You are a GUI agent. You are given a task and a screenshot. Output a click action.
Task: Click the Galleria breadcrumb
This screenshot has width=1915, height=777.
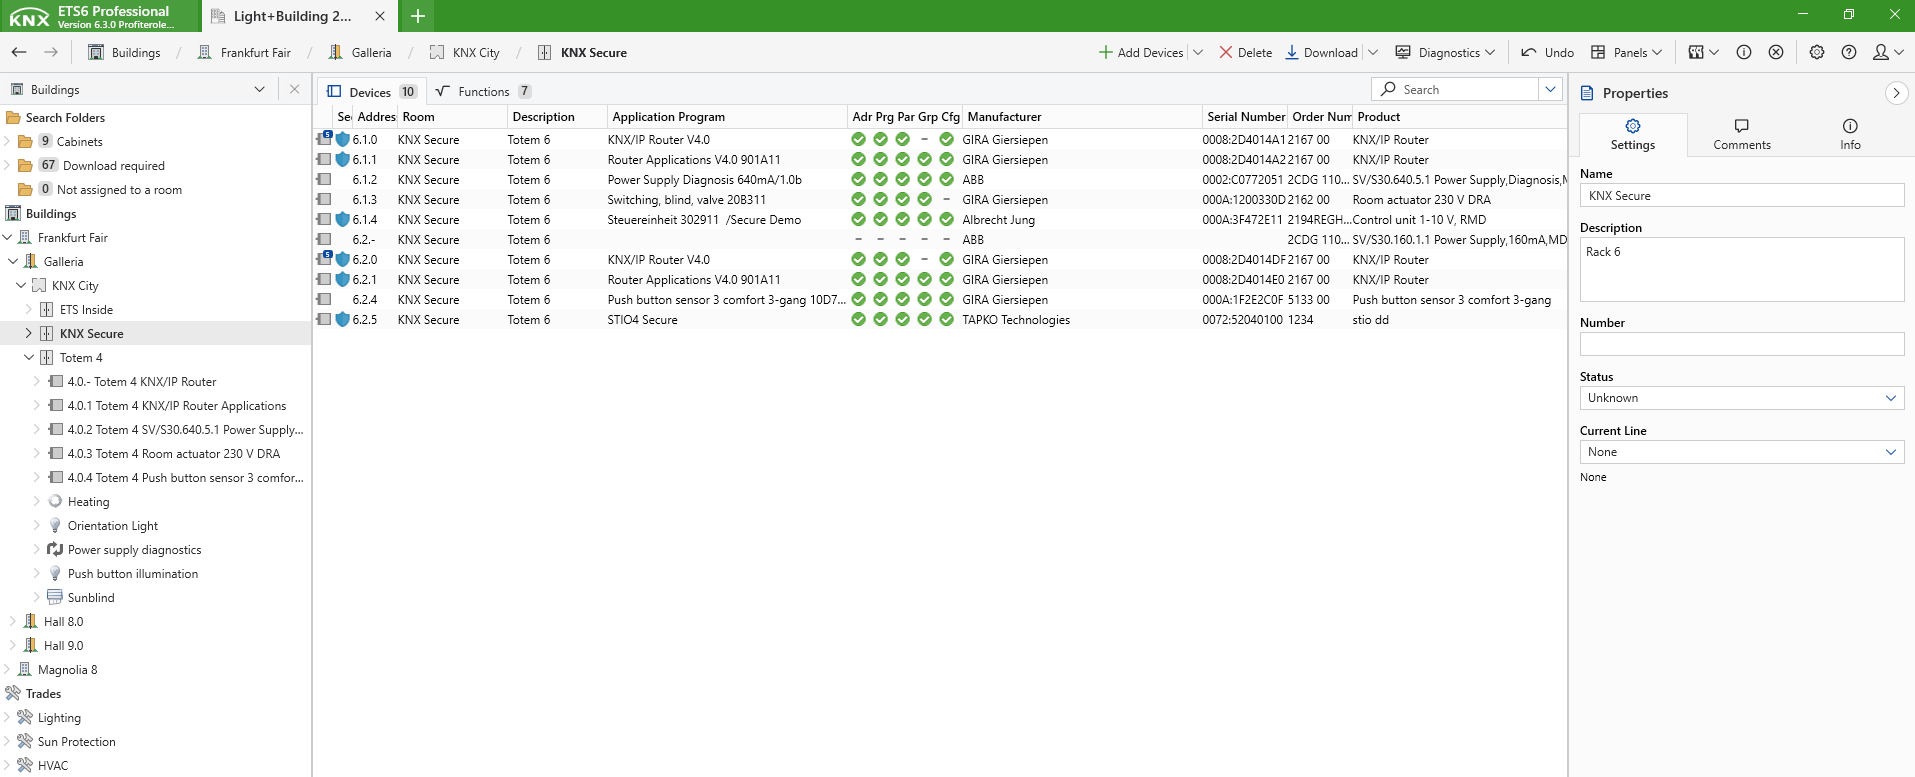click(x=361, y=52)
